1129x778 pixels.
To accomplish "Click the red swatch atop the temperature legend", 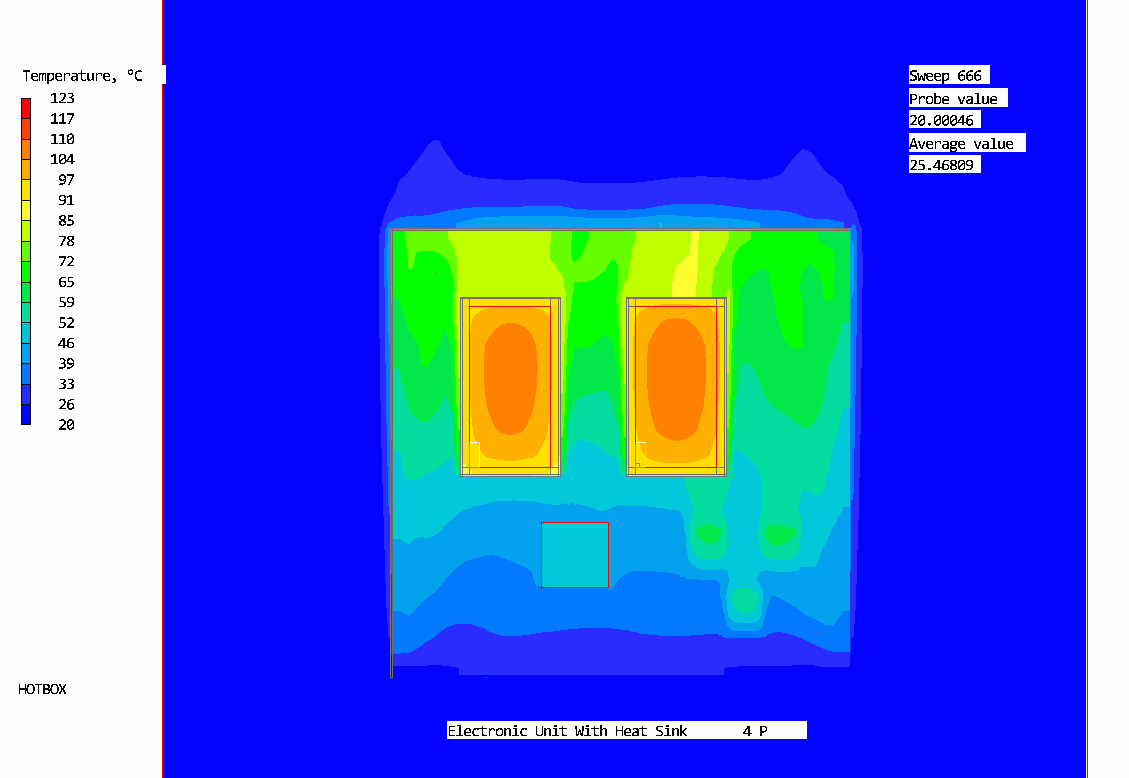I will (26, 108).
